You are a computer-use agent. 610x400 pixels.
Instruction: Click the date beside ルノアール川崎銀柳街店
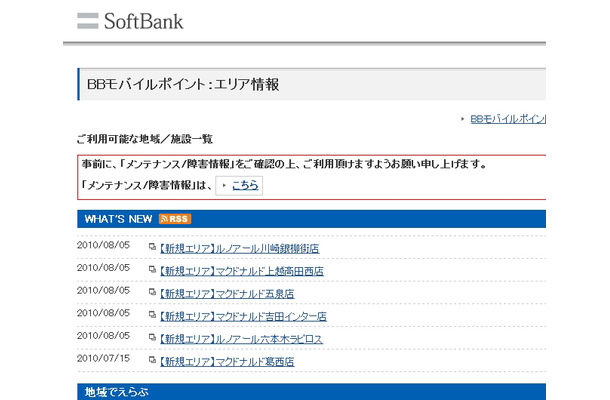click(x=103, y=245)
